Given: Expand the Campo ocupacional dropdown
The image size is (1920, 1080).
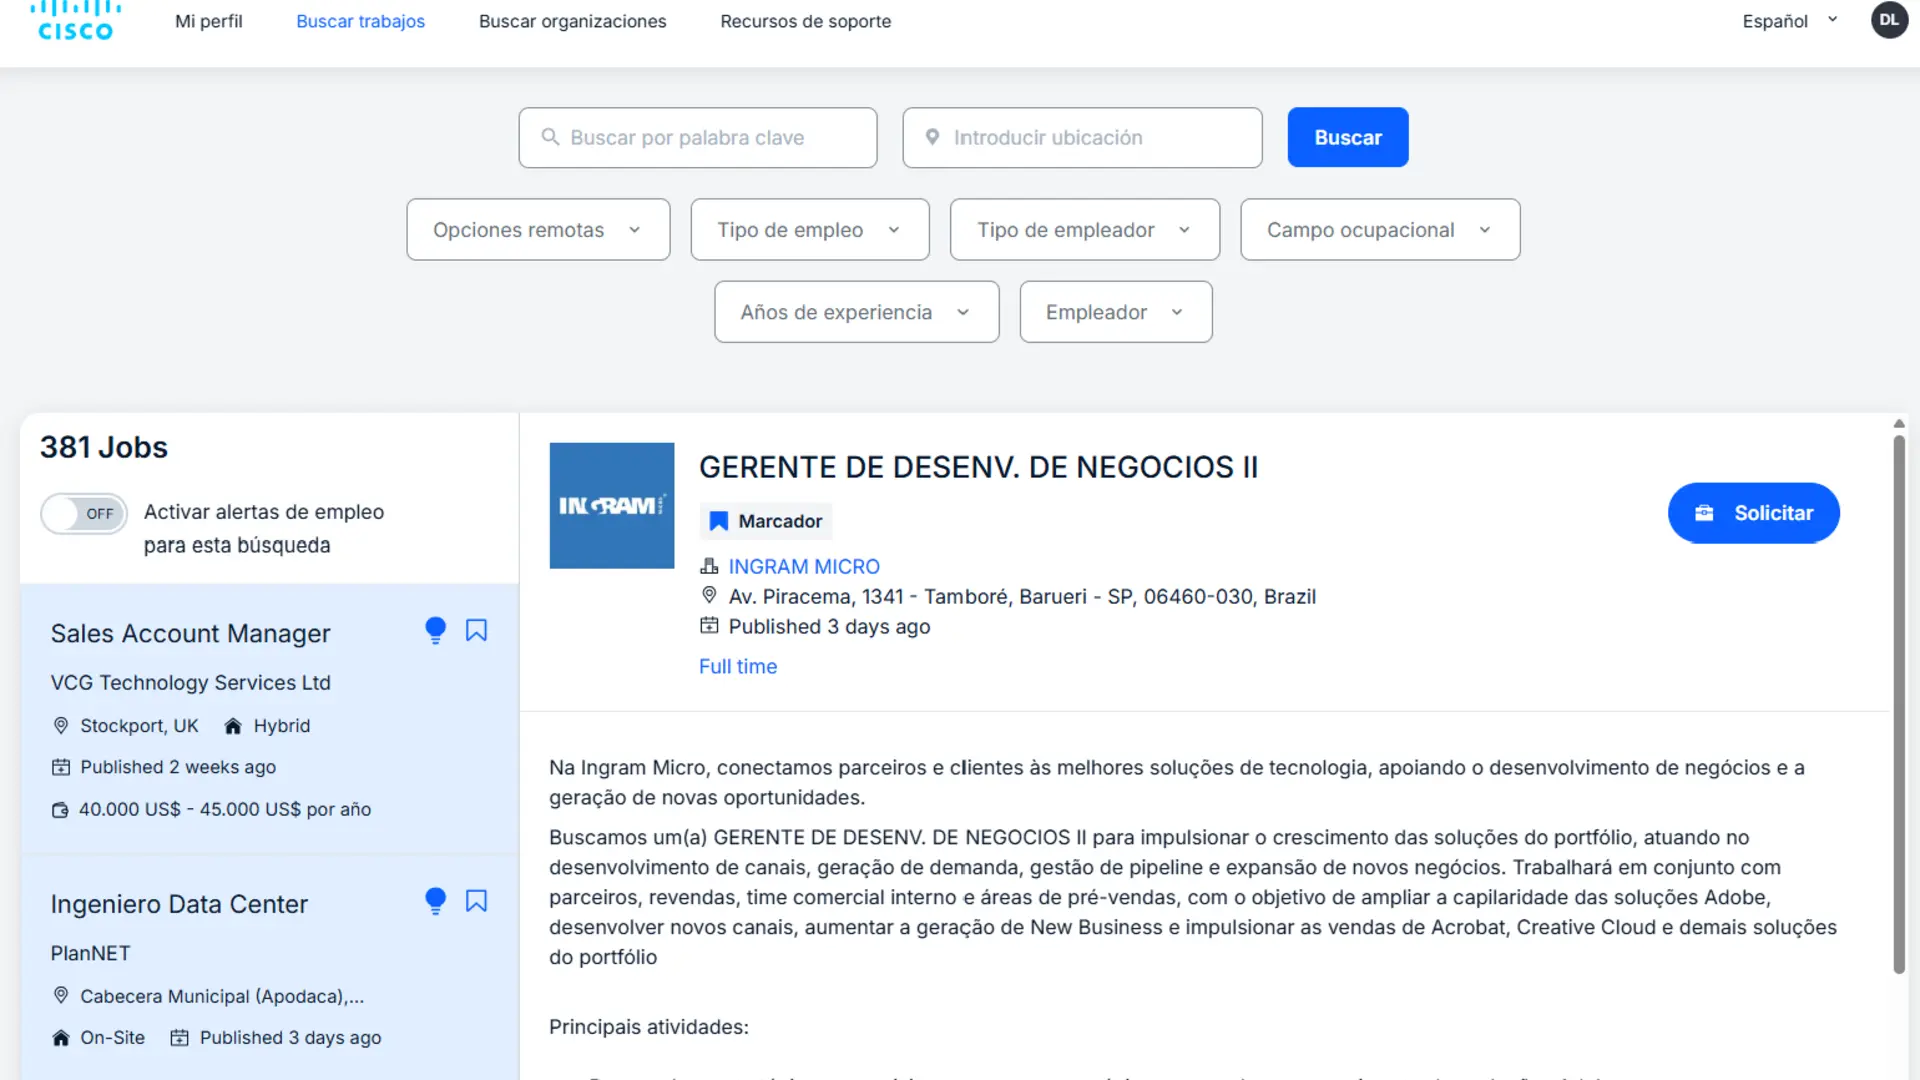Looking at the screenshot, I should click(x=1380, y=230).
